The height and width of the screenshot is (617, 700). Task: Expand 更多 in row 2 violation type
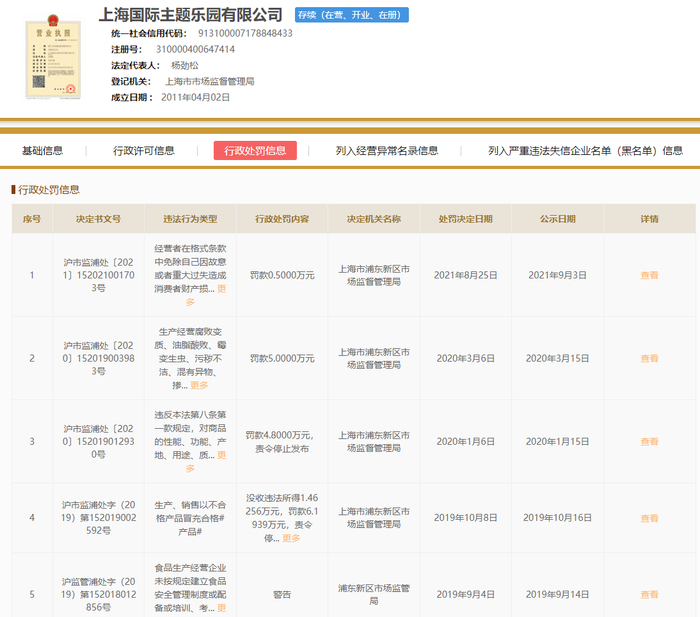199,385
